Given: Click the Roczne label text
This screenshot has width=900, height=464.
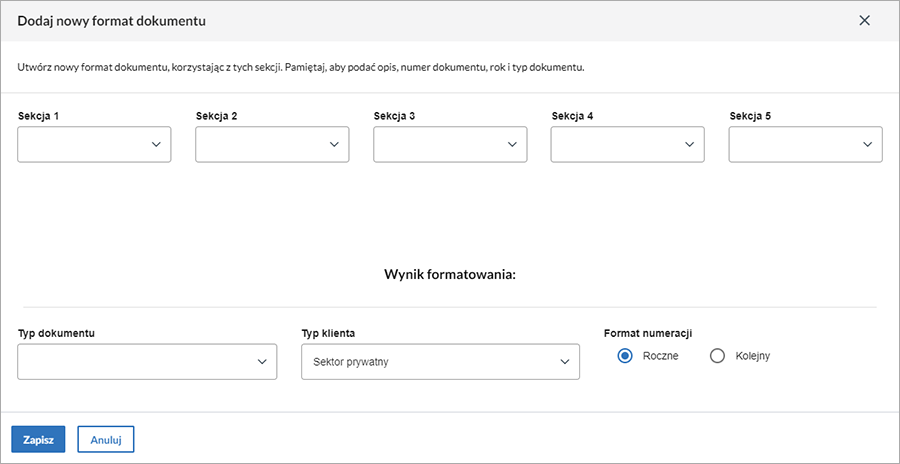Looking at the screenshot, I should tap(661, 356).
